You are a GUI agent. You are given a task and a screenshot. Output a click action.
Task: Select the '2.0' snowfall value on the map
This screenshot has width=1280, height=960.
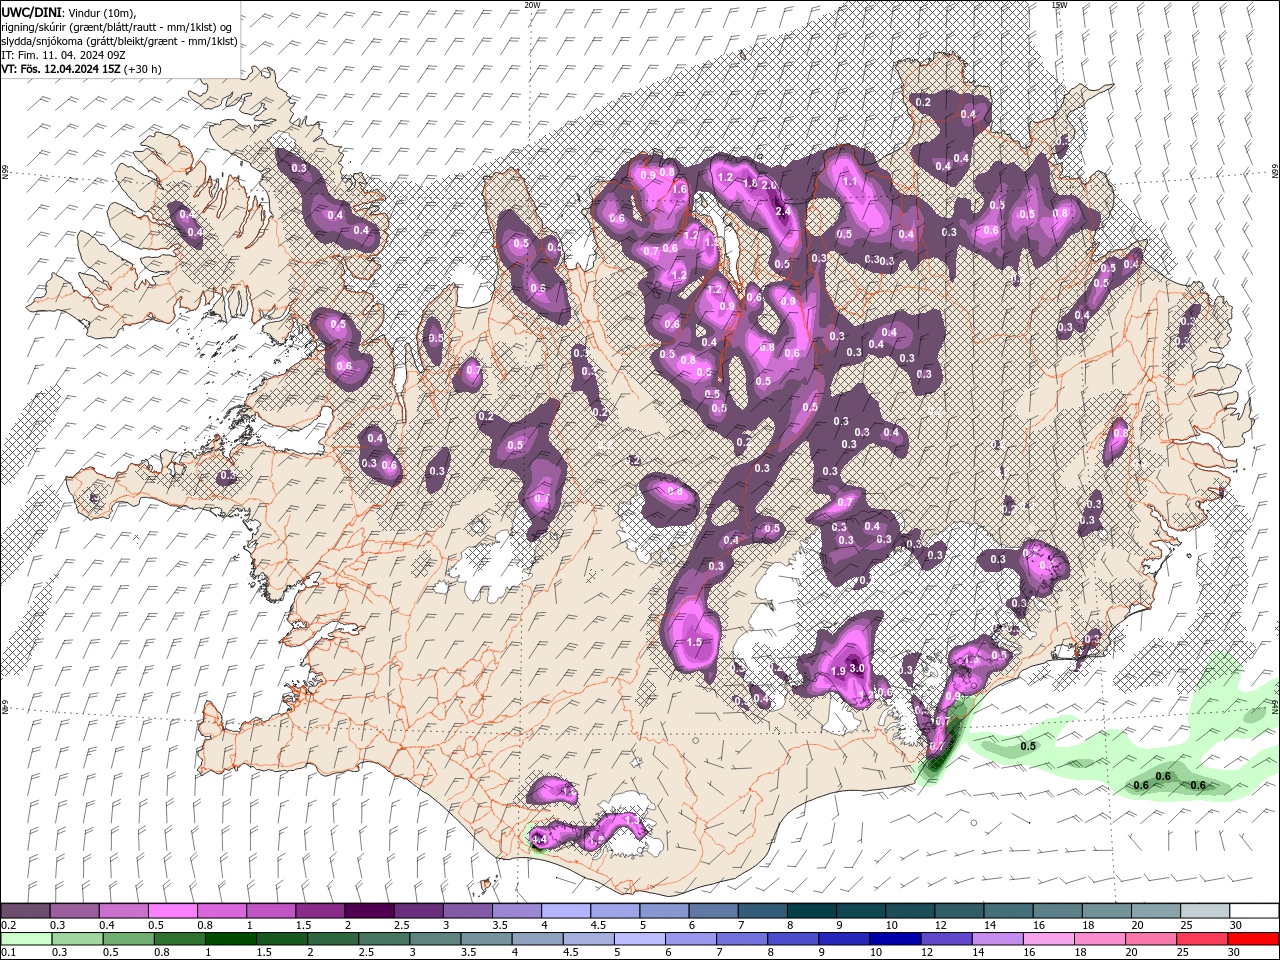pyautogui.click(x=769, y=185)
